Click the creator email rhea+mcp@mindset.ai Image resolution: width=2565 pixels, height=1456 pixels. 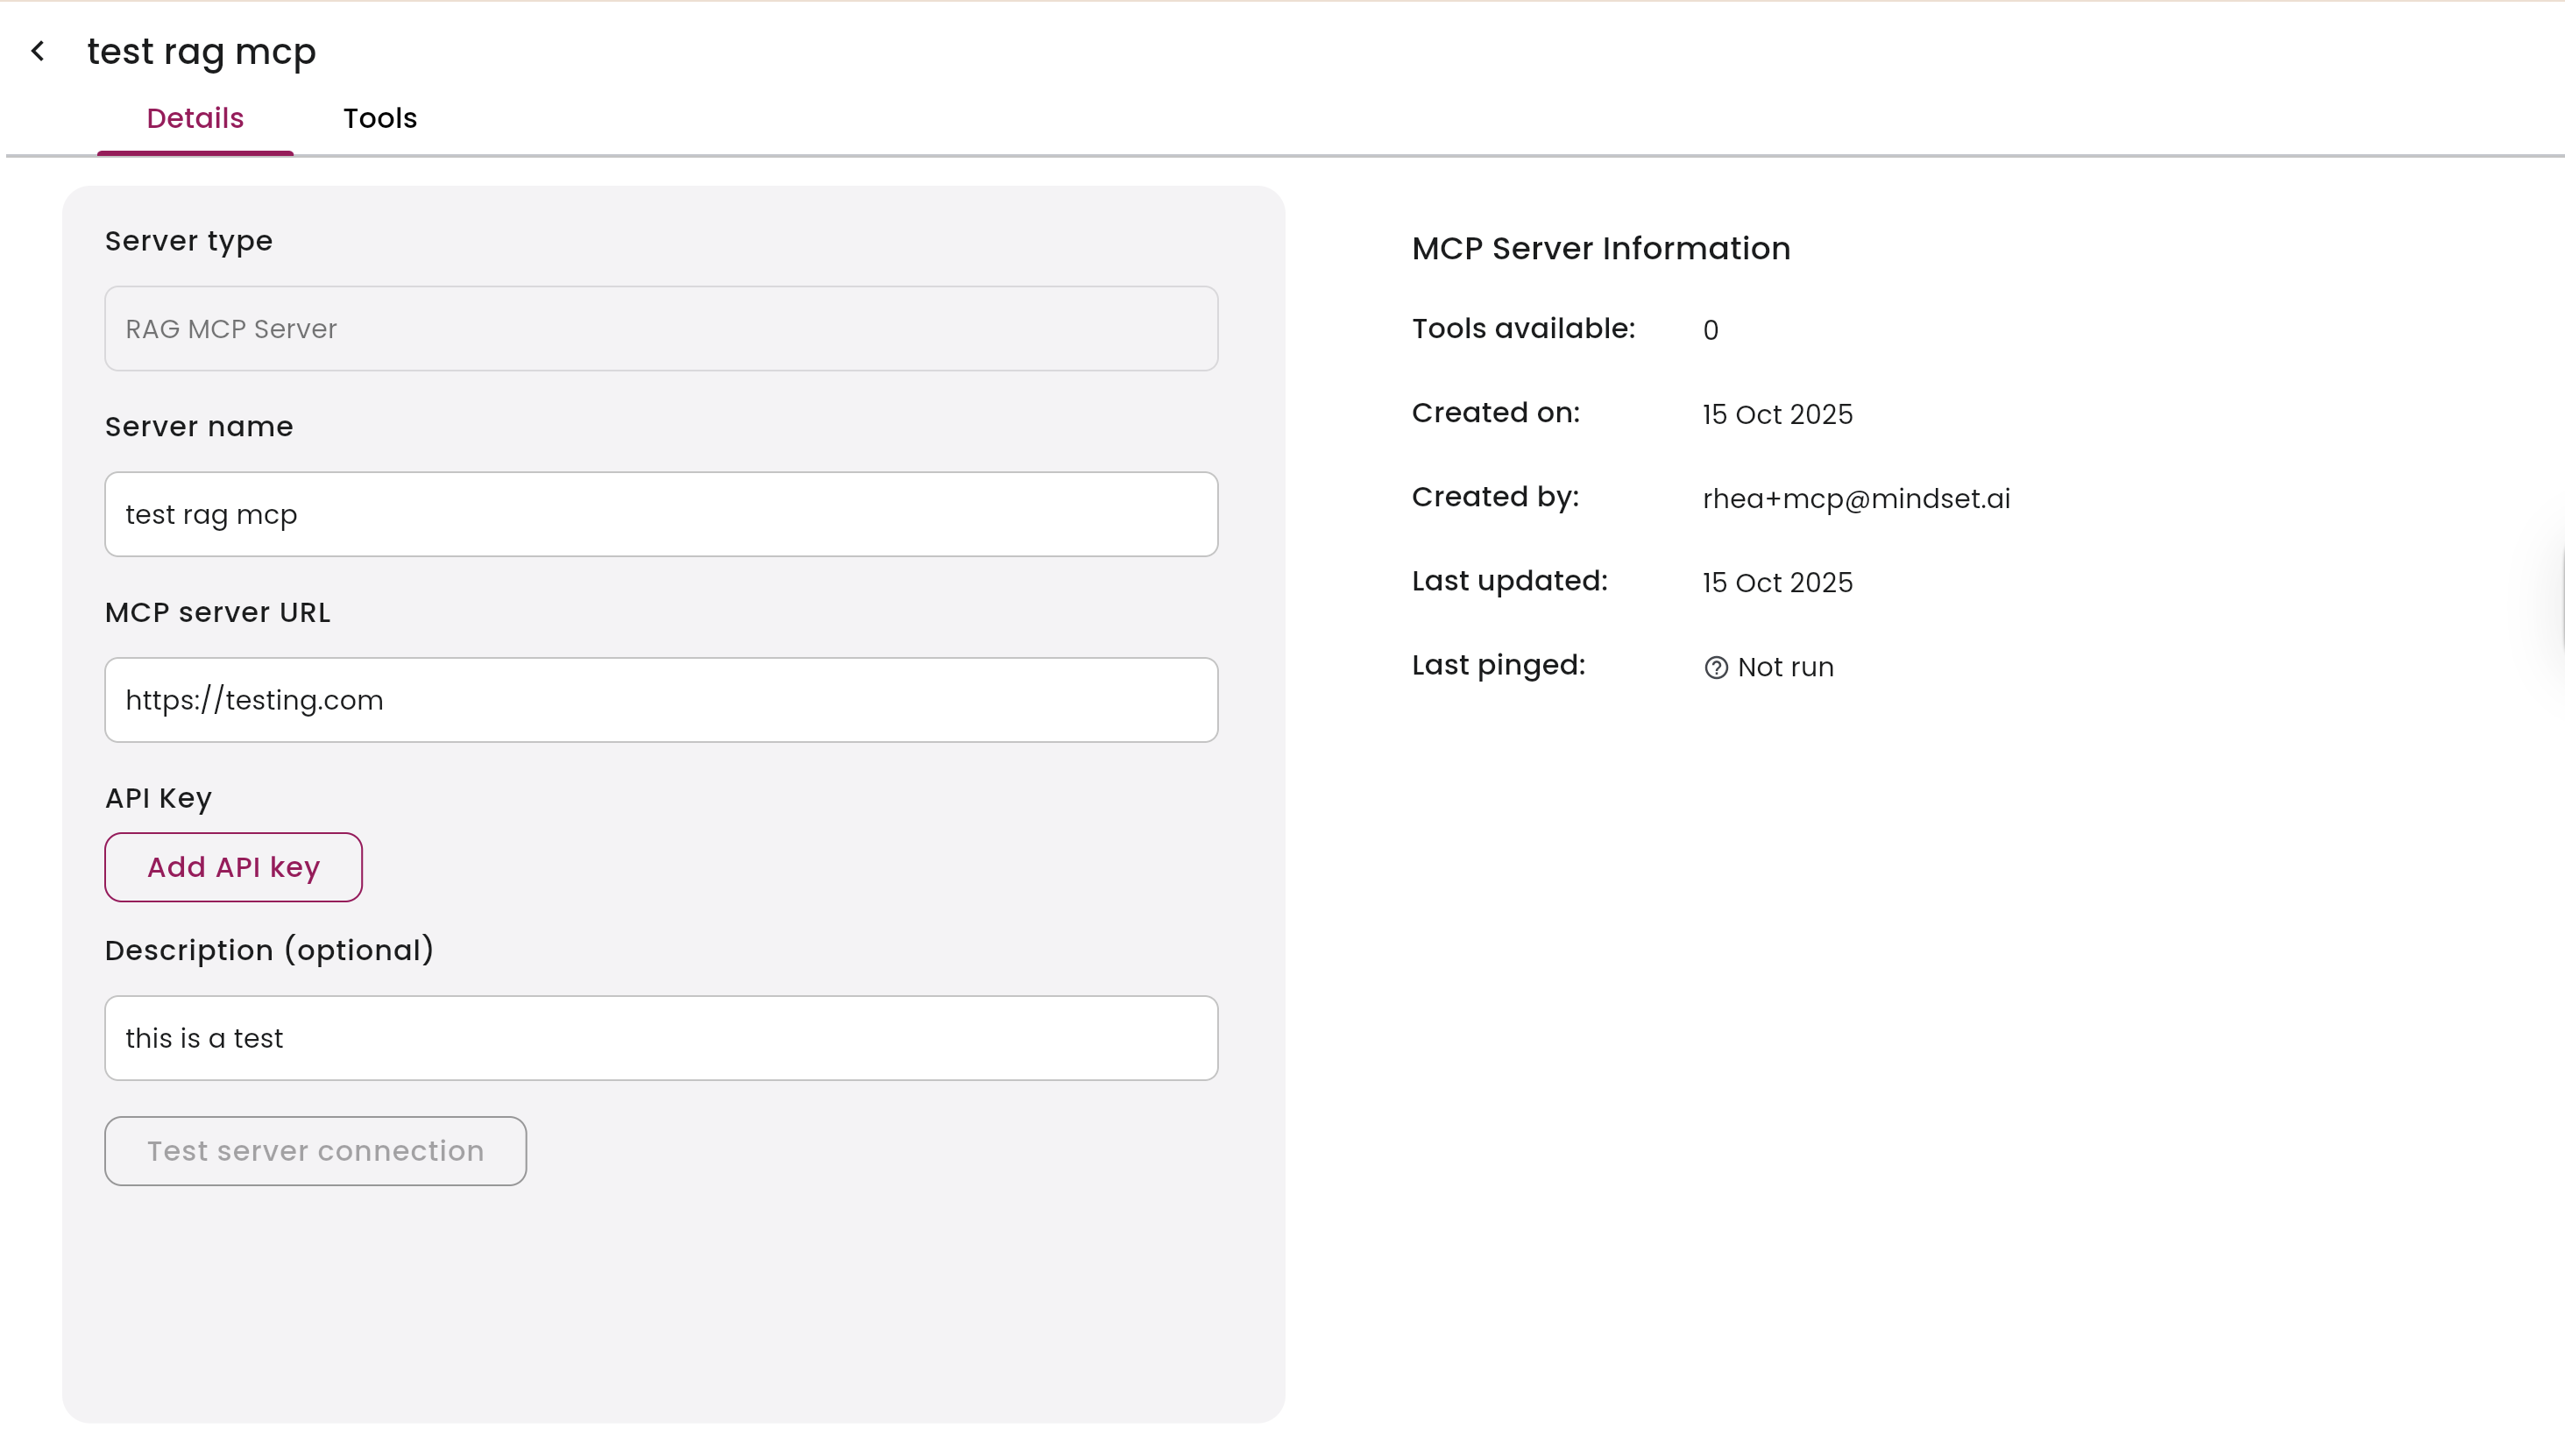coord(1856,498)
